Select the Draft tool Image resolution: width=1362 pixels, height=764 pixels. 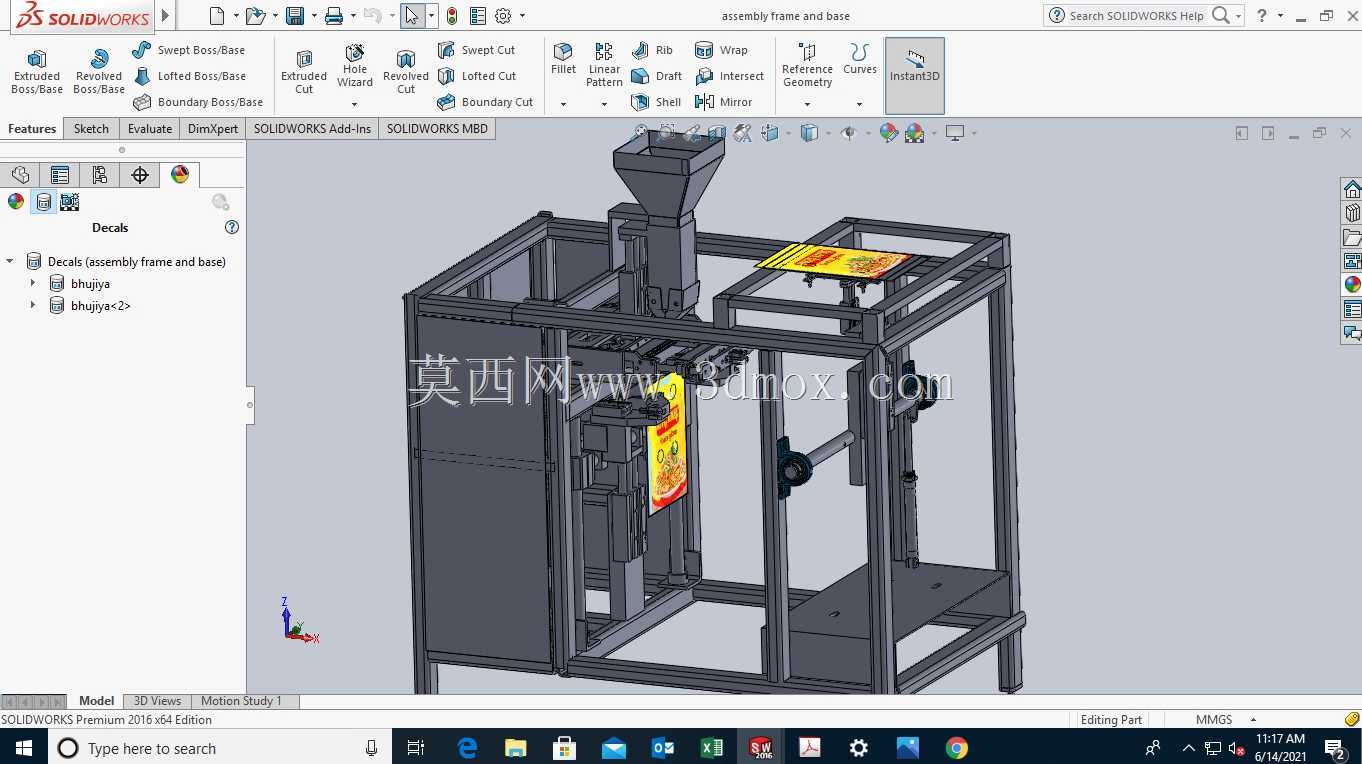coord(657,76)
